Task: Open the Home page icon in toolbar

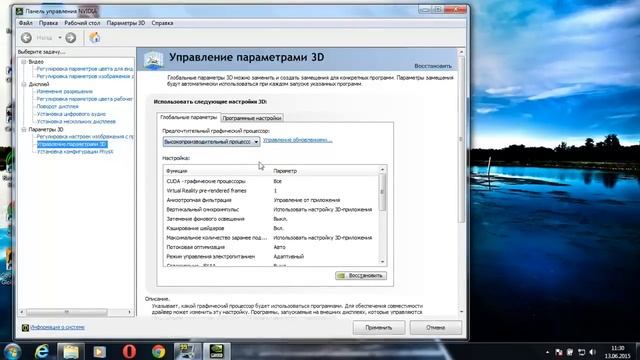Action: (95, 38)
